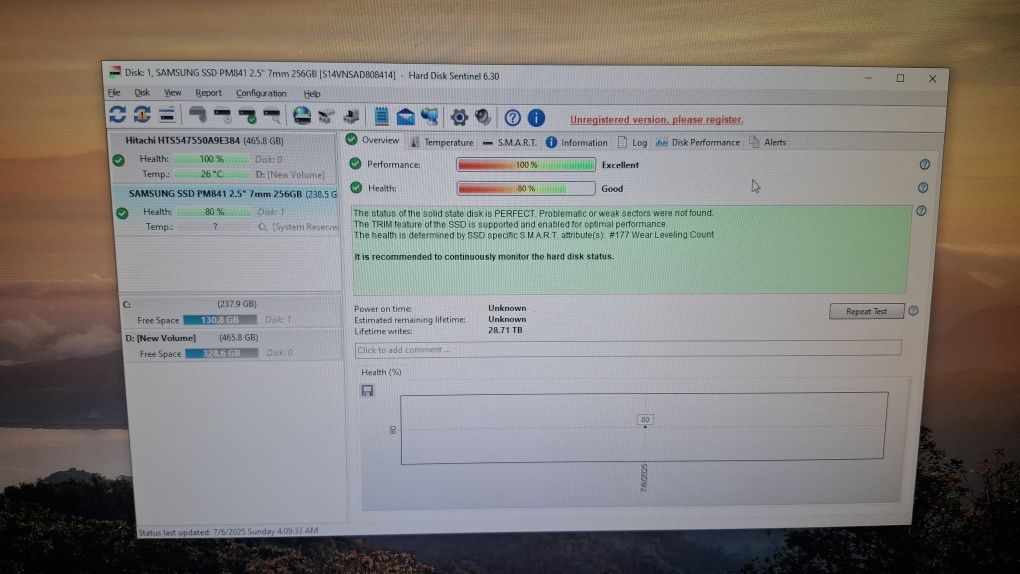
Task: Click green check icon beside Hitachi Health
Action: 118,159
